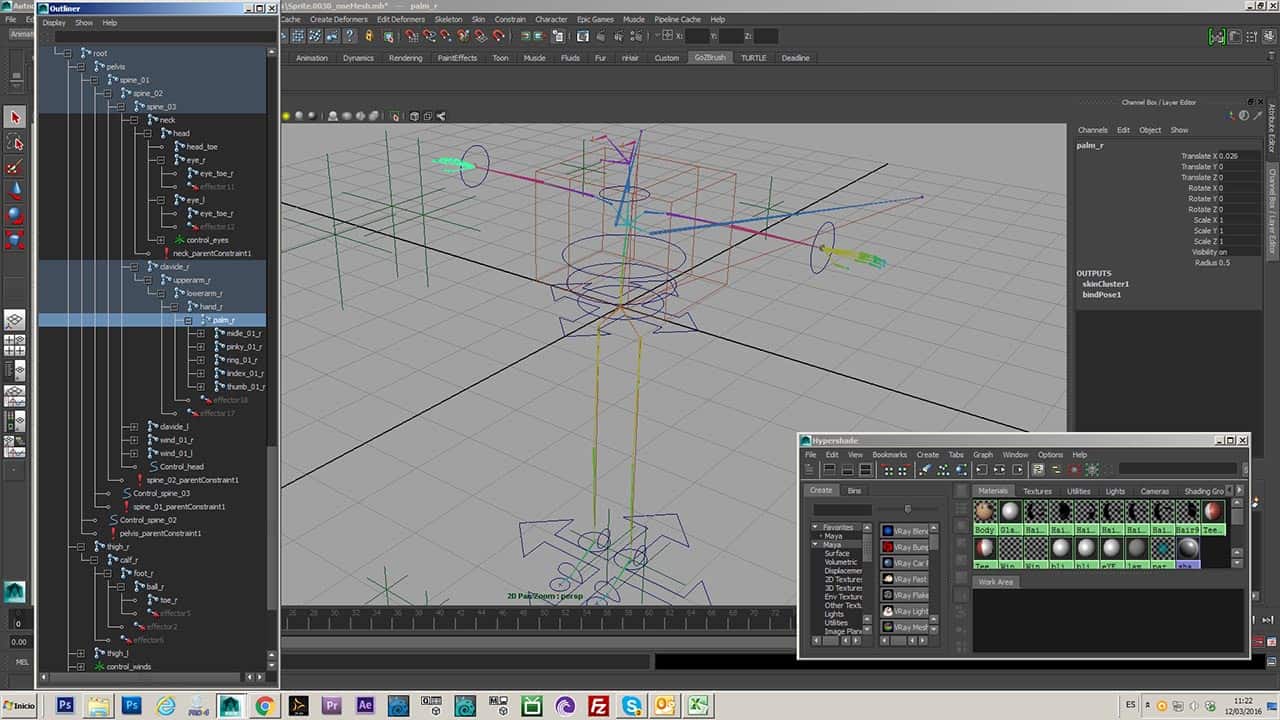
Task: Expand the control_eyes group in Outliner
Action: 161,240
